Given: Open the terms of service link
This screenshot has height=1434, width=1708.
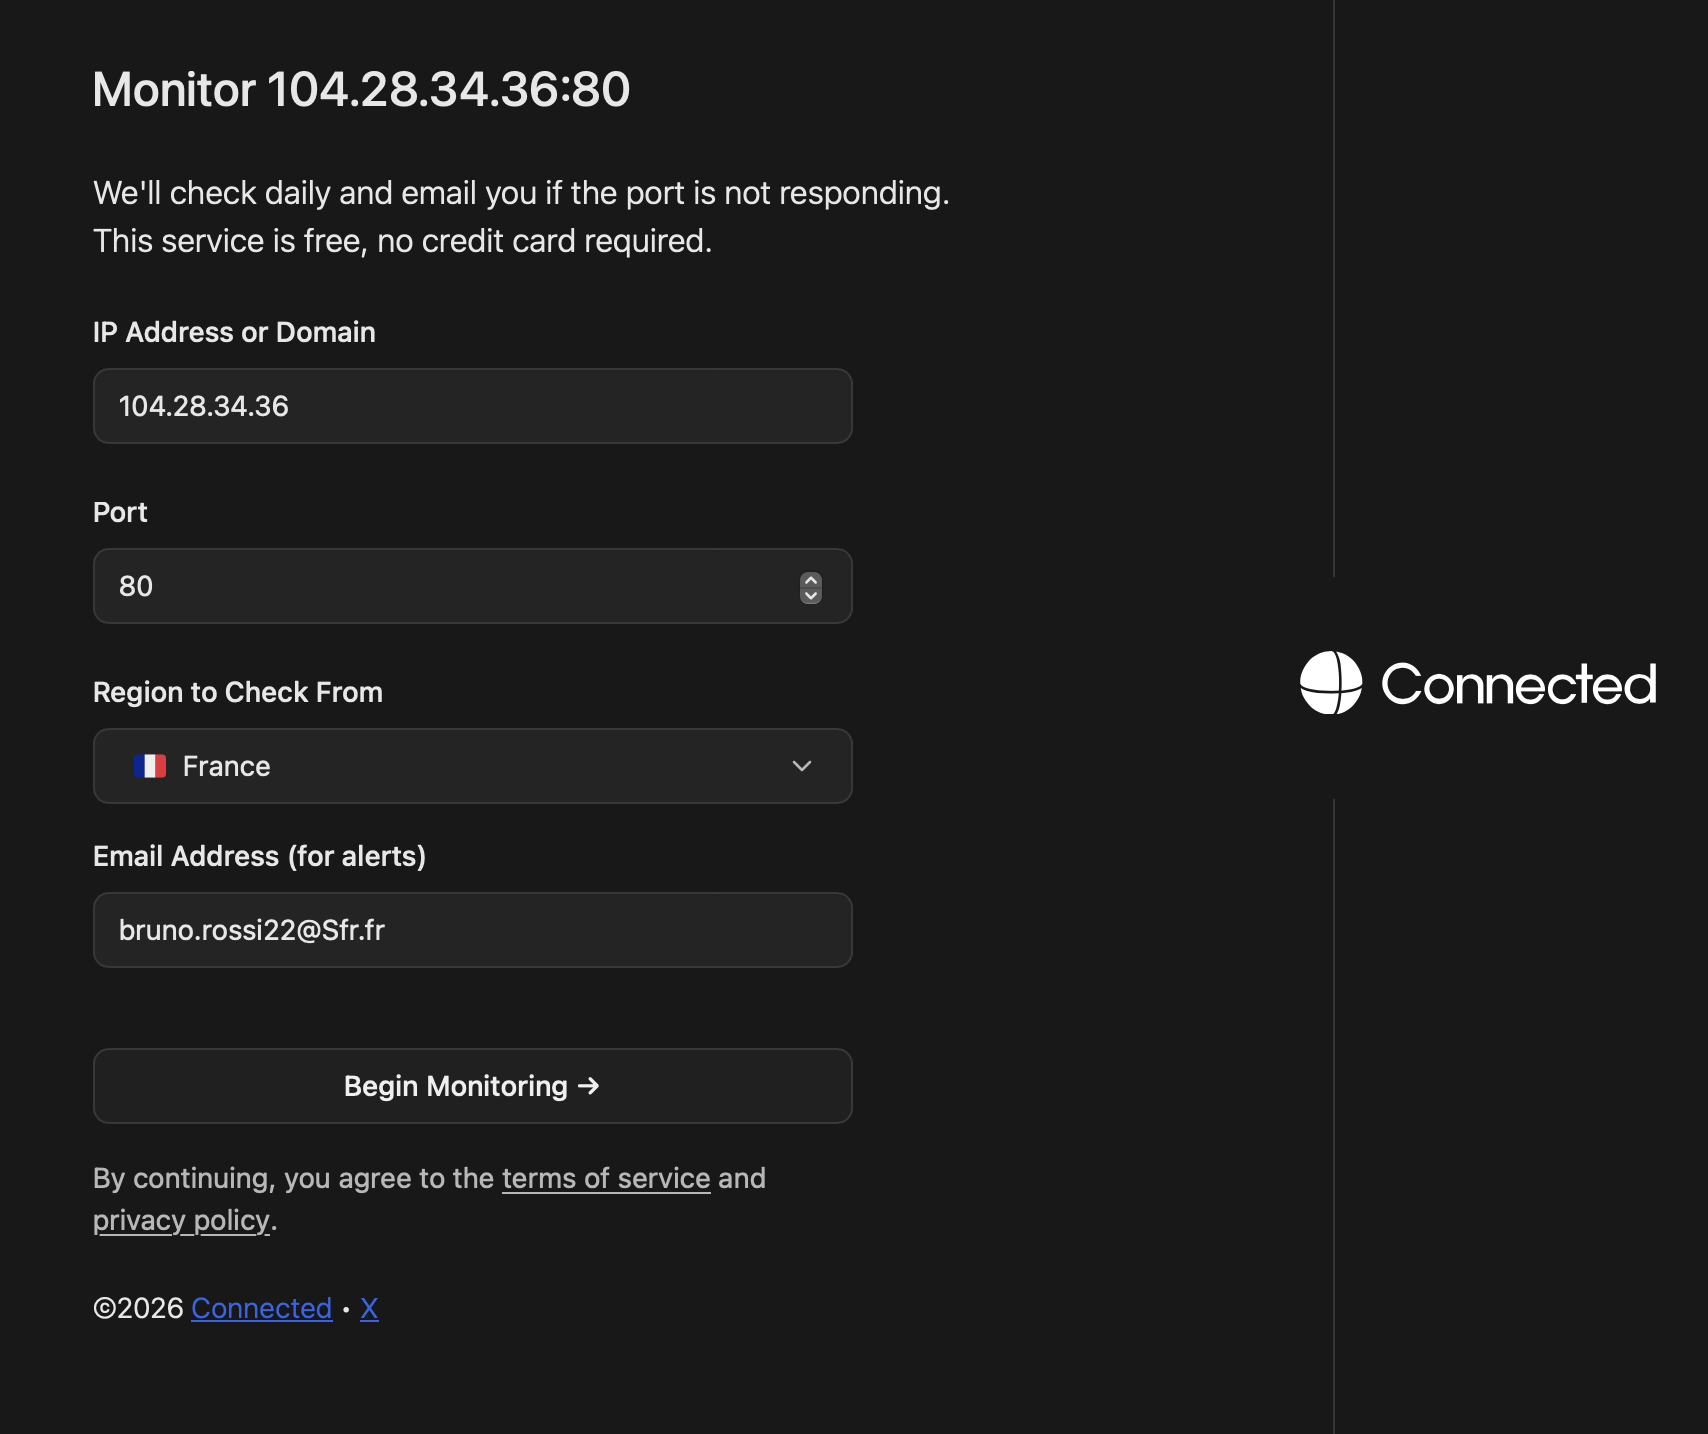Looking at the screenshot, I should click(606, 1178).
